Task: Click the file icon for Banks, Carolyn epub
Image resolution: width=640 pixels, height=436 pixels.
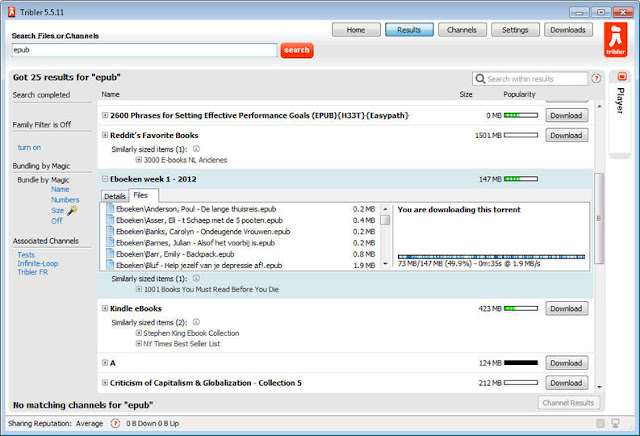Action: (x=109, y=231)
